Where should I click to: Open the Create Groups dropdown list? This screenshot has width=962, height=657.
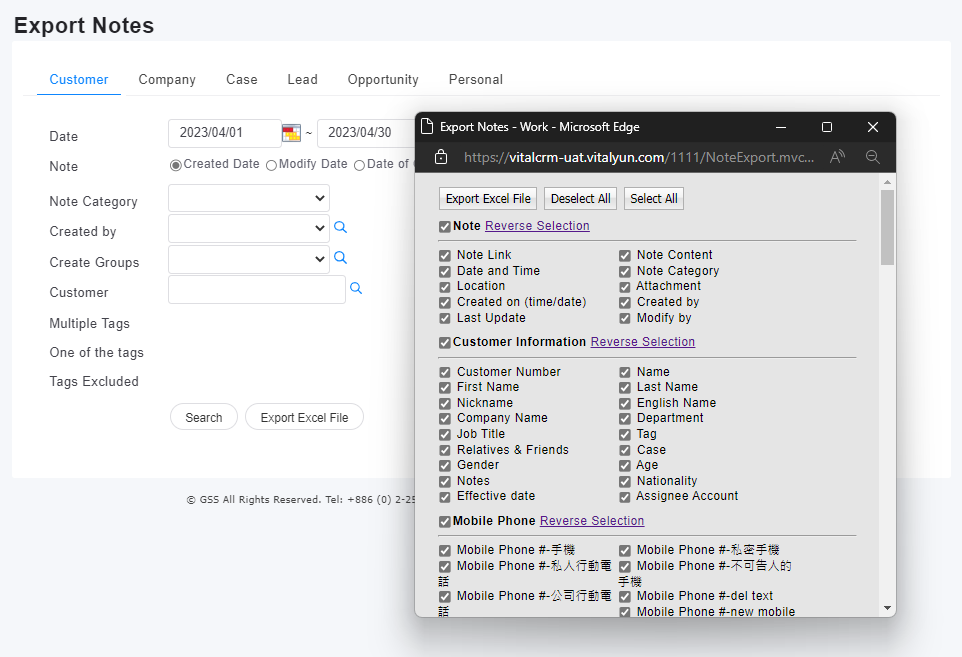[249, 259]
